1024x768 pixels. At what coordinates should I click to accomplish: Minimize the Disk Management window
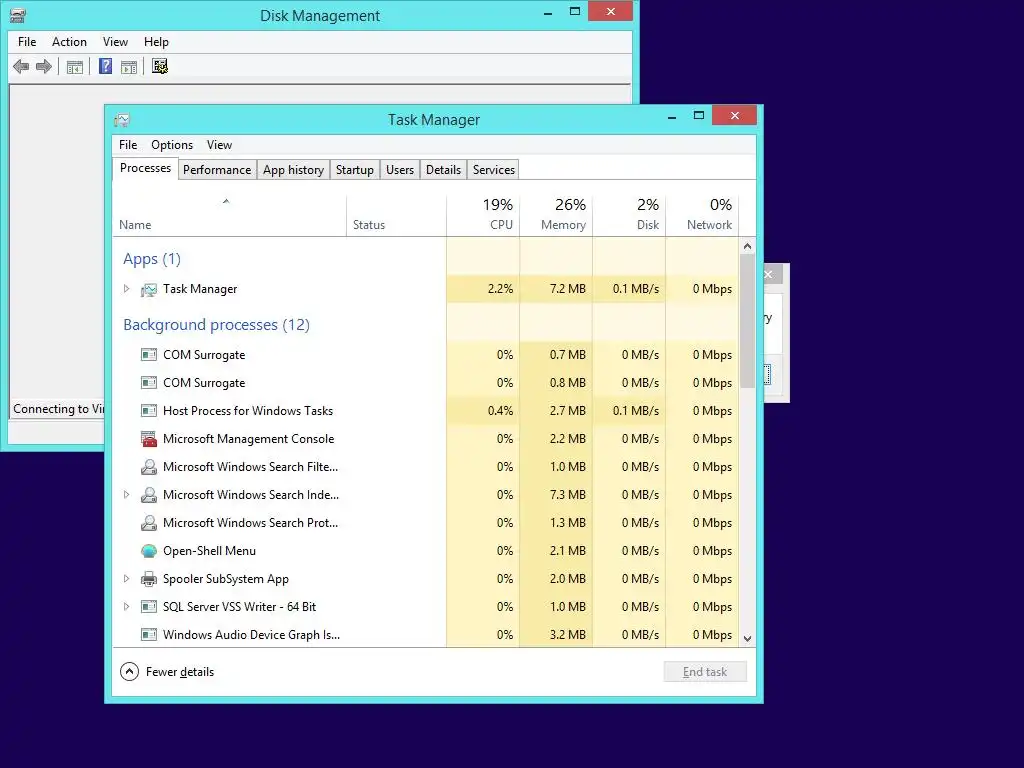pyautogui.click(x=548, y=12)
